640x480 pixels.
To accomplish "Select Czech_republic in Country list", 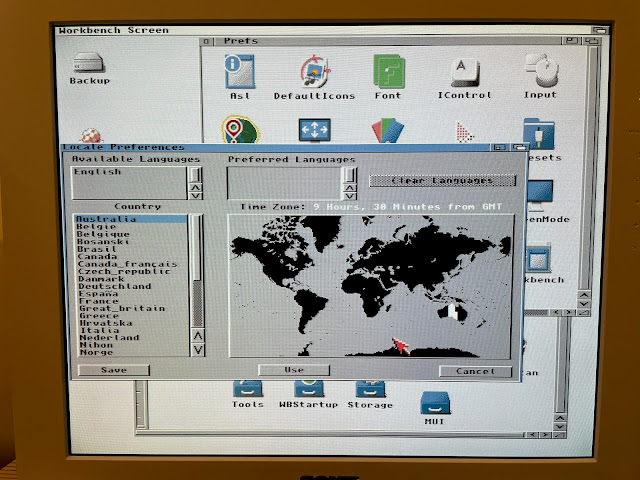I will click(x=131, y=271).
